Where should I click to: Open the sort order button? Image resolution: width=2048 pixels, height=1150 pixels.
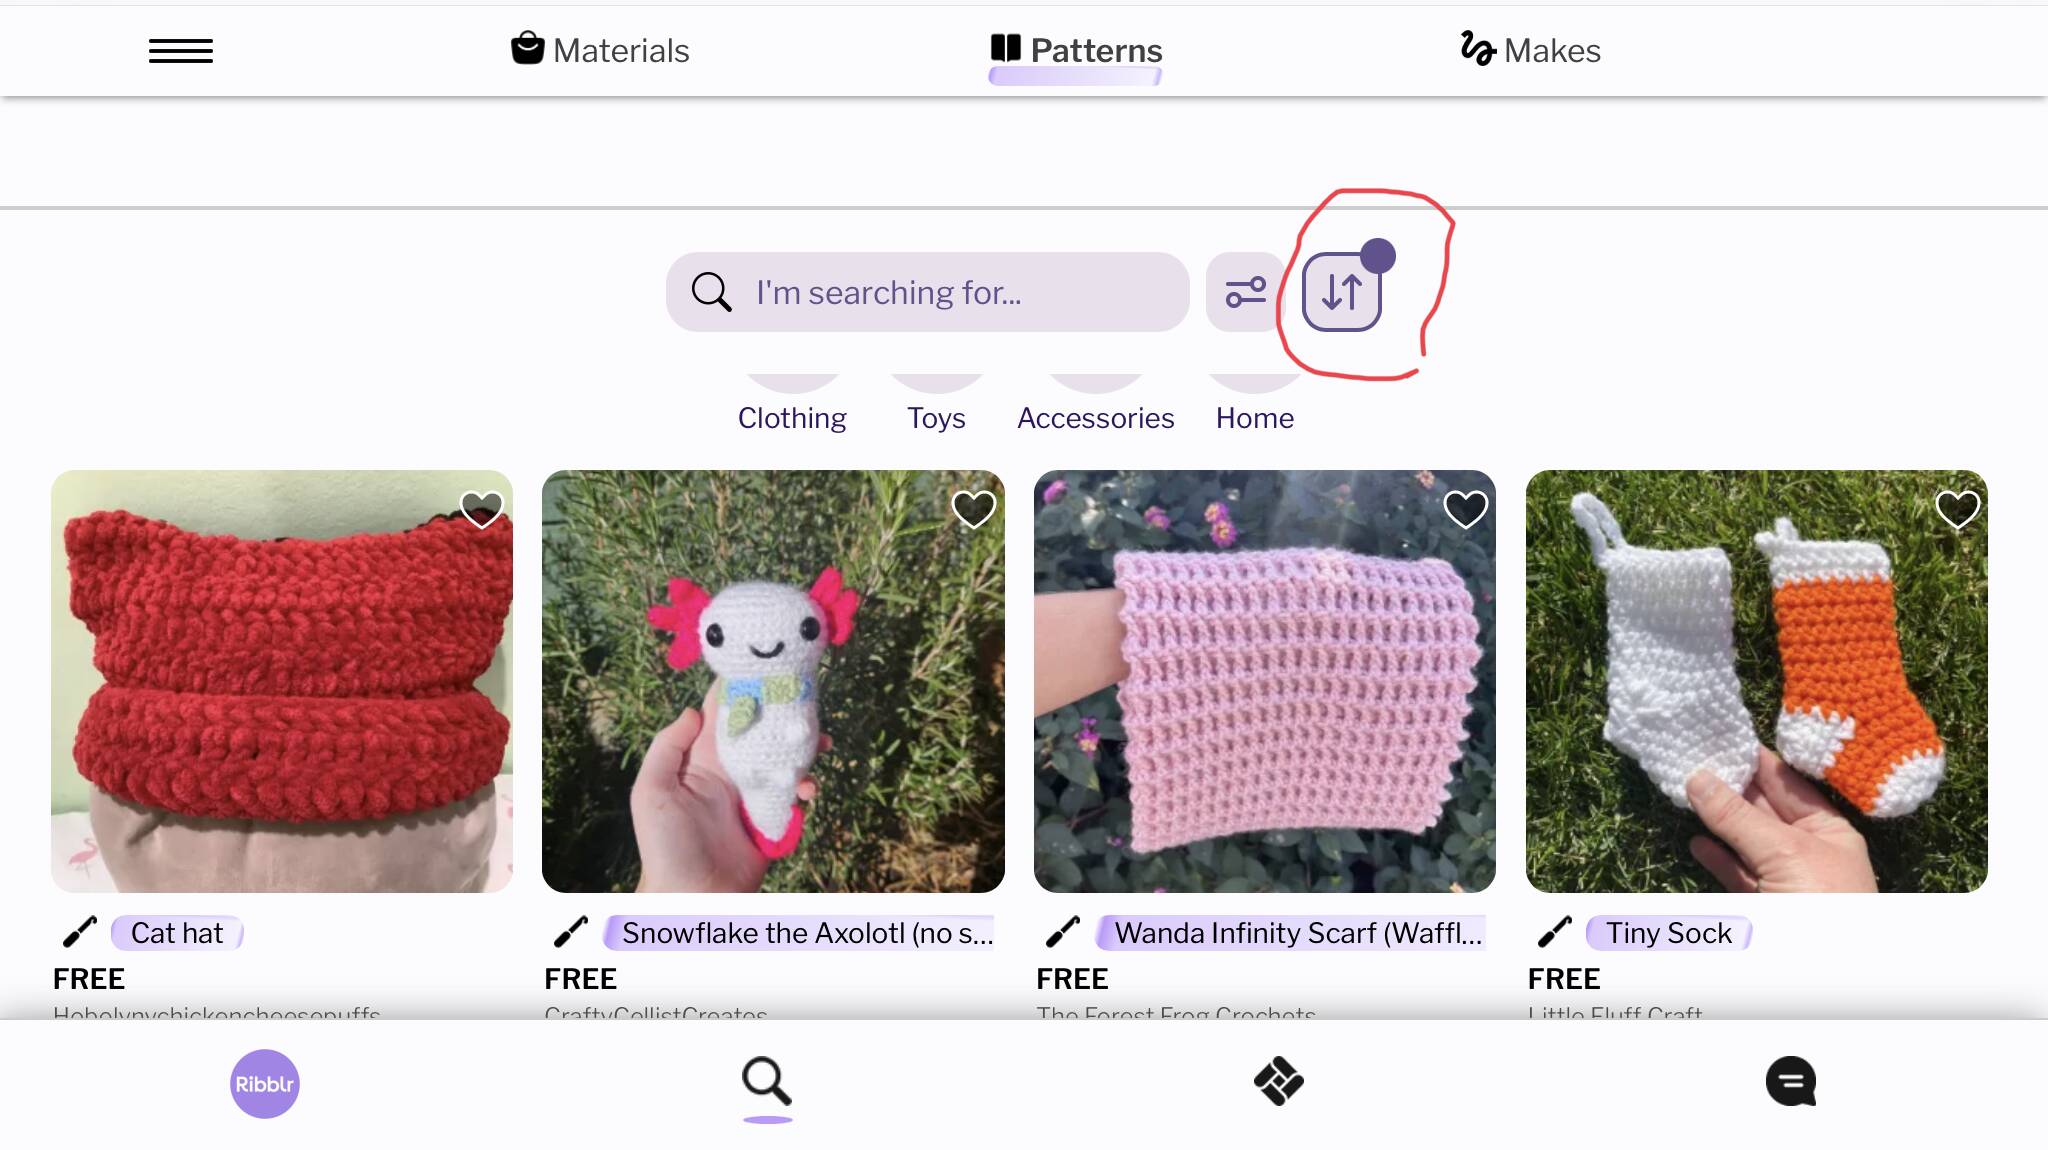point(1342,292)
